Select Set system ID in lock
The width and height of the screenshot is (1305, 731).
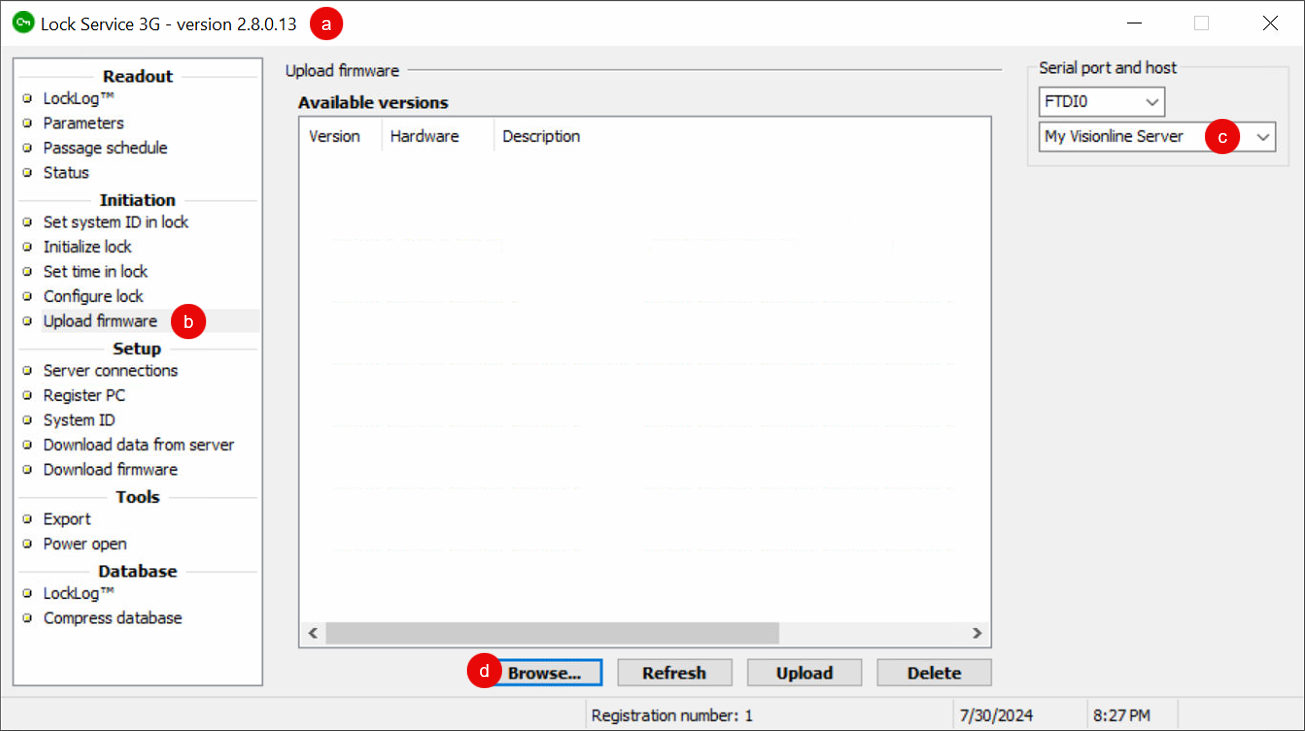coord(116,222)
